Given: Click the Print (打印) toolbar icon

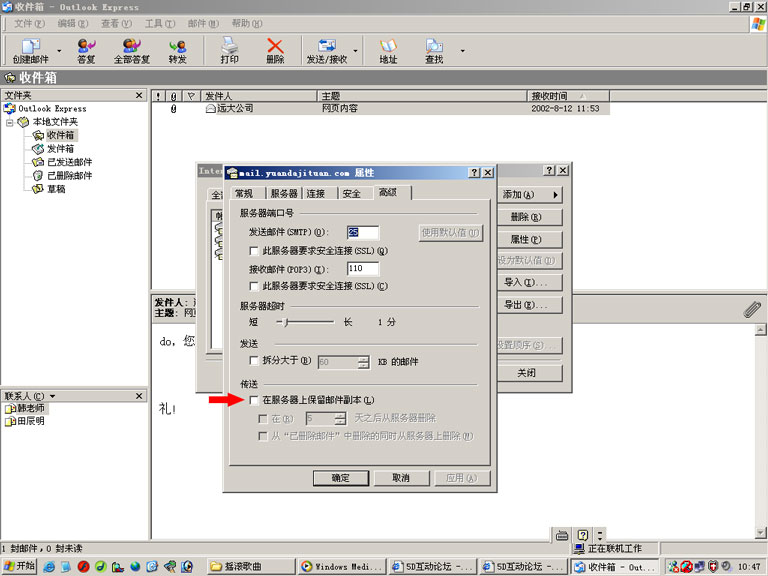Looking at the screenshot, I should 229,50.
